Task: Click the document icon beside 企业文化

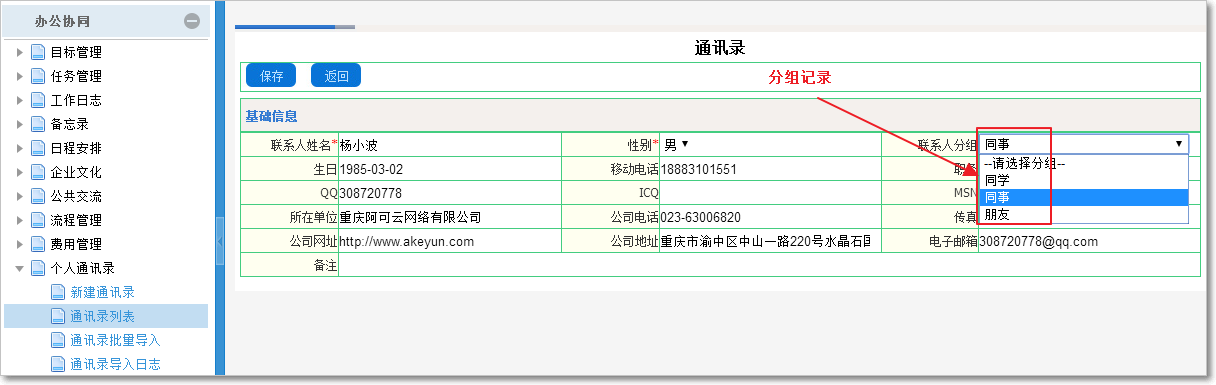Action: (x=38, y=172)
